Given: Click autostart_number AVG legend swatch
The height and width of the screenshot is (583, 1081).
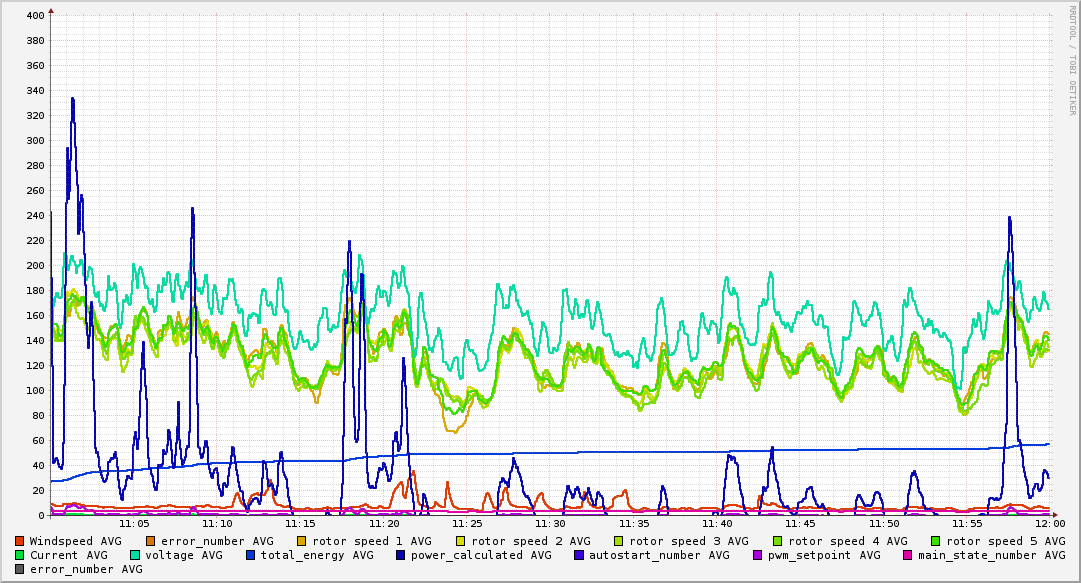Looking at the screenshot, I should pyautogui.click(x=578, y=555).
